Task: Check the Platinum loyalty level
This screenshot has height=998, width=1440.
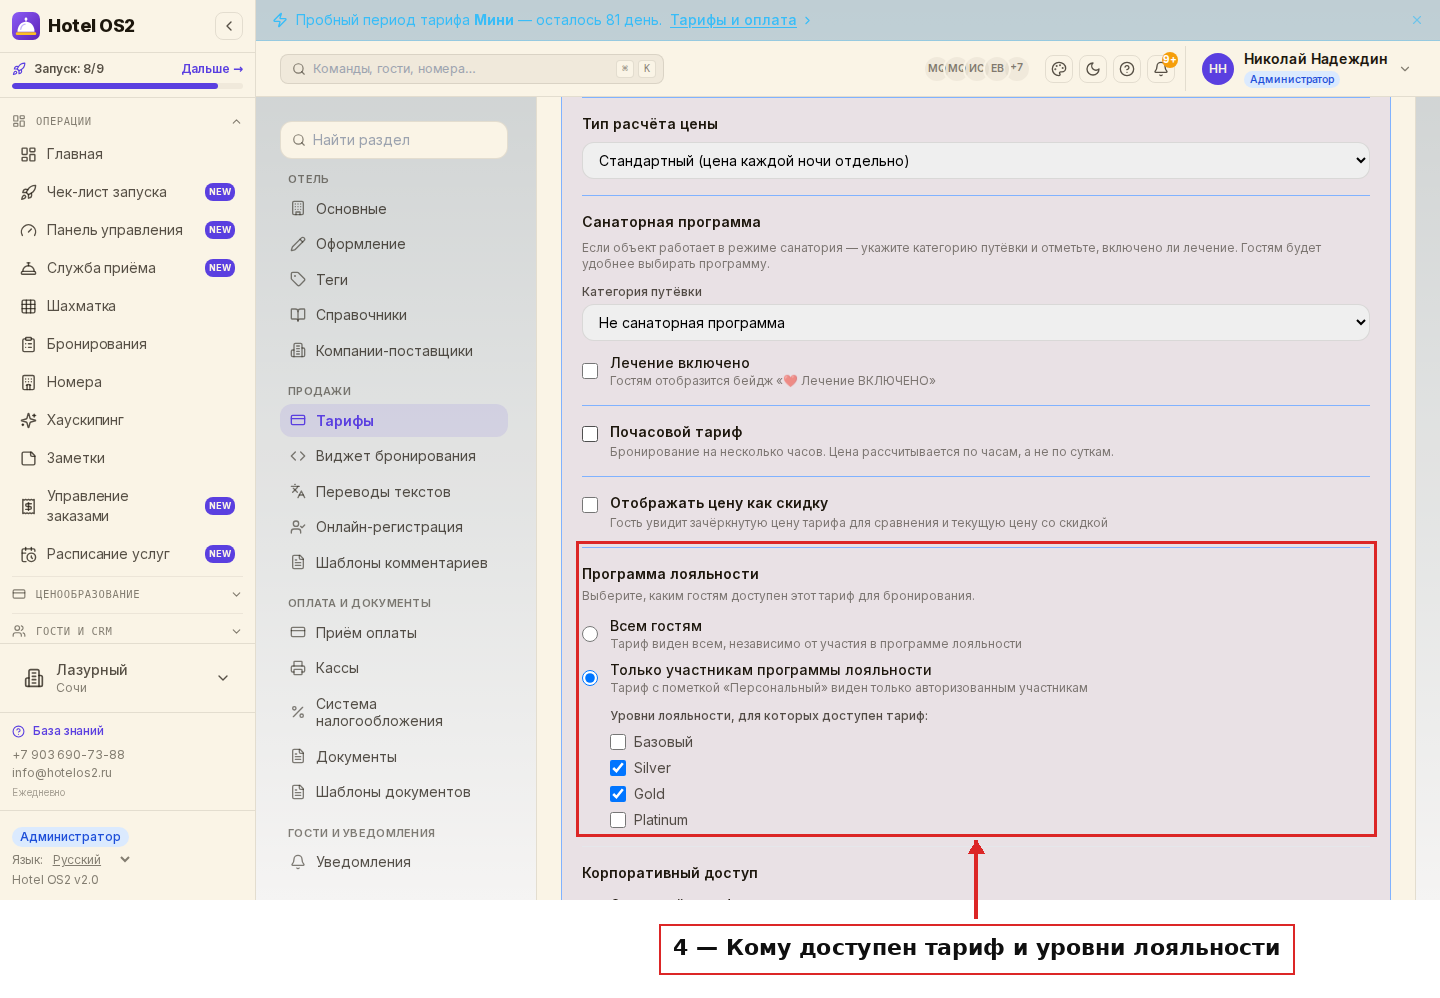Action: pos(618,820)
